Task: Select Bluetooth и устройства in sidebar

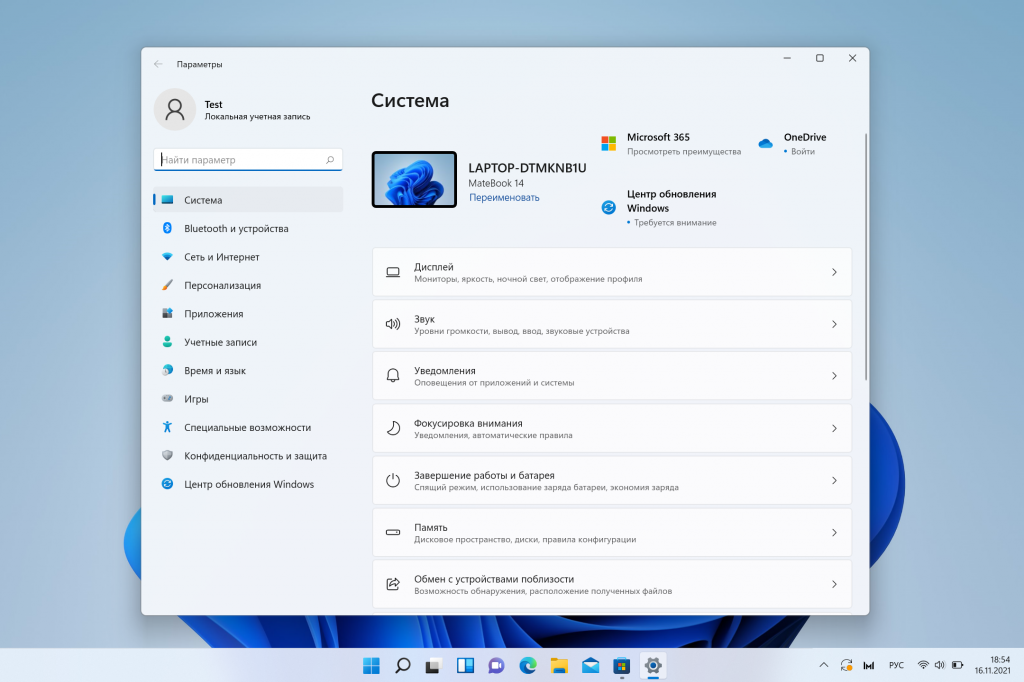Action: click(x=236, y=229)
